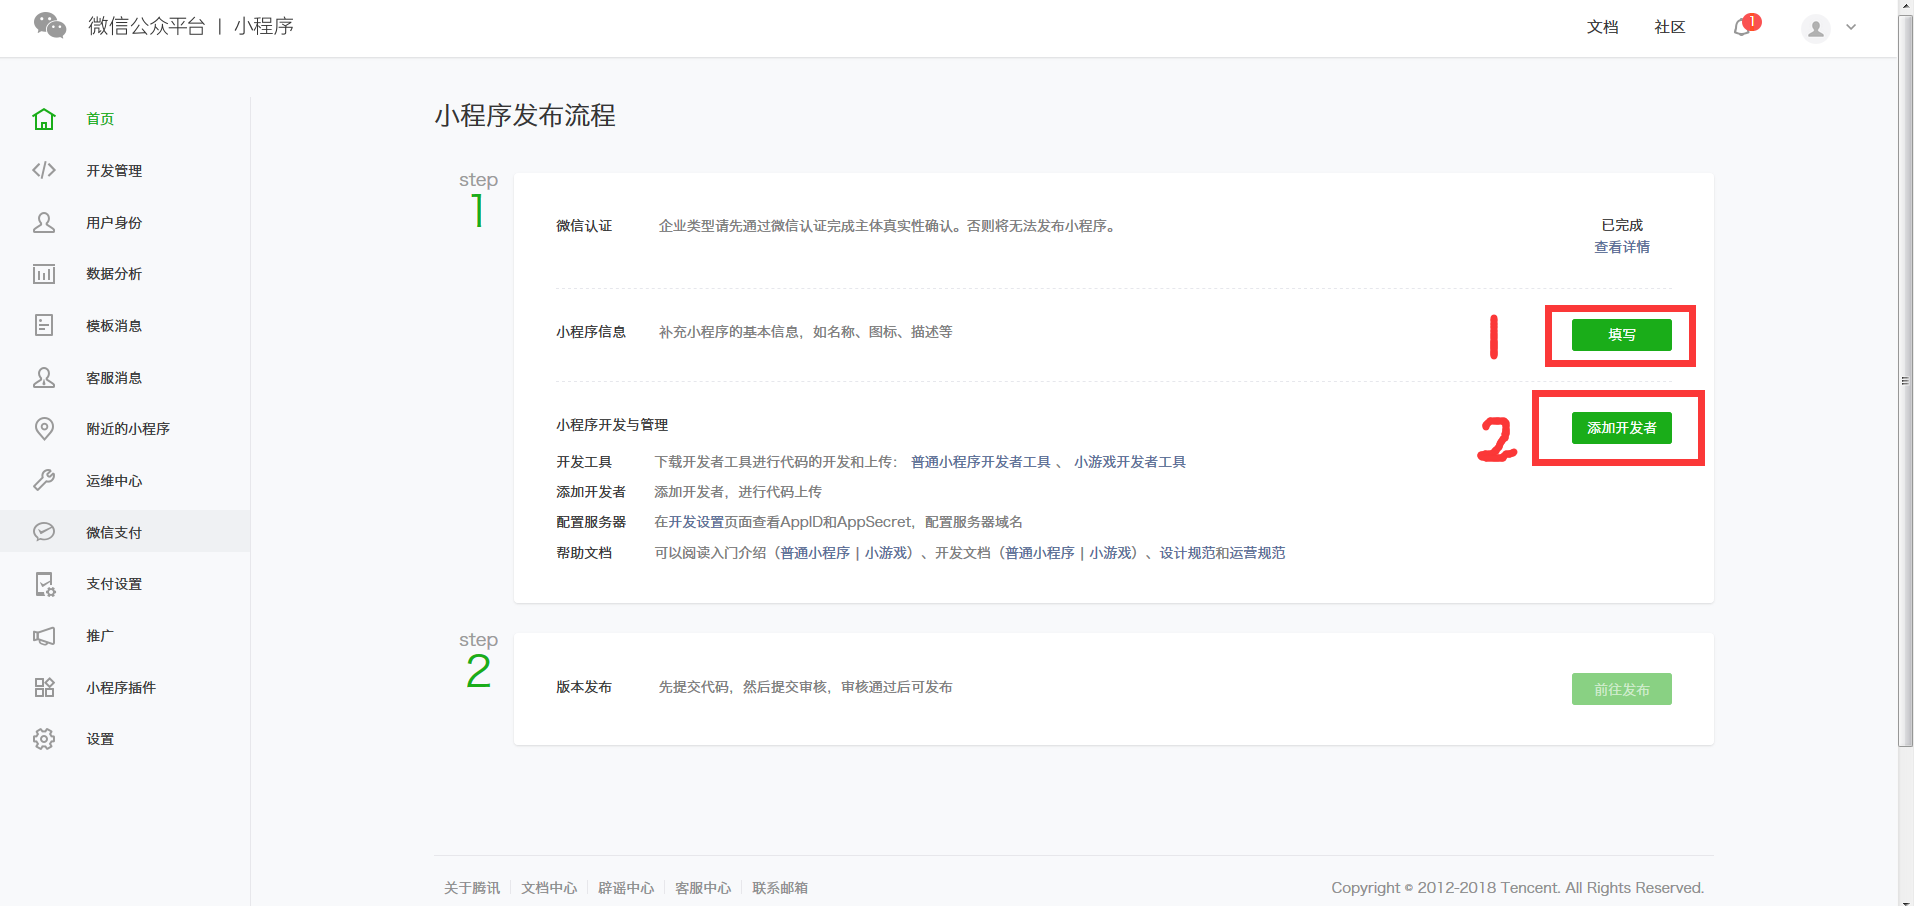Open 附近的小程序 menu item
Image resolution: width=1914 pixels, height=906 pixels.
click(128, 429)
